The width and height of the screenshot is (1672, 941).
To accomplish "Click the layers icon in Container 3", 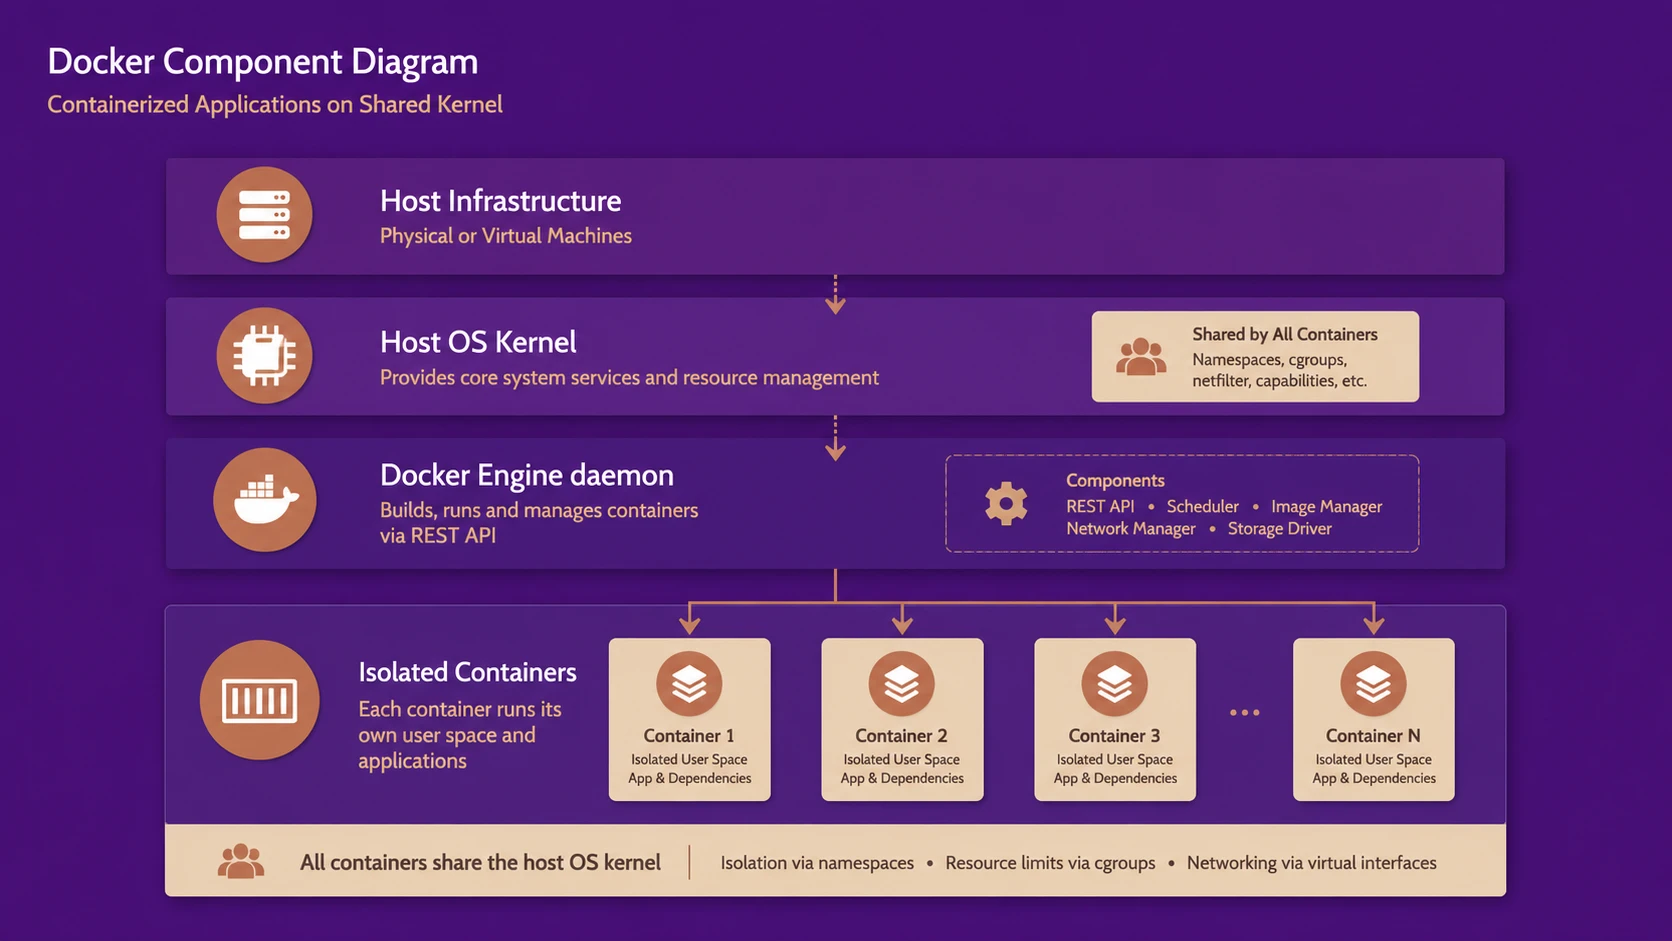I will click(x=1115, y=684).
